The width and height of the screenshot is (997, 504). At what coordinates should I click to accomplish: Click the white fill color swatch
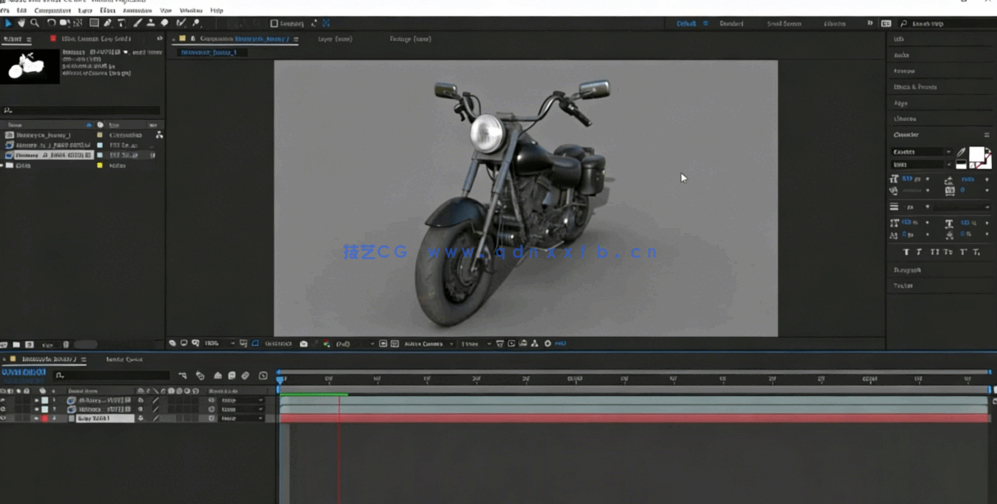[976, 154]
